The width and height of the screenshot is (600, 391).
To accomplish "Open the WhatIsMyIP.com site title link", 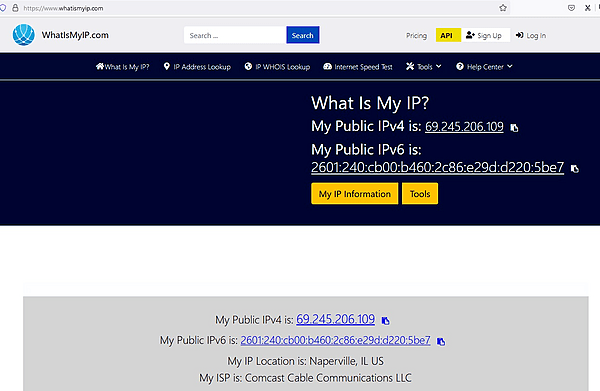I will (75, 35).
